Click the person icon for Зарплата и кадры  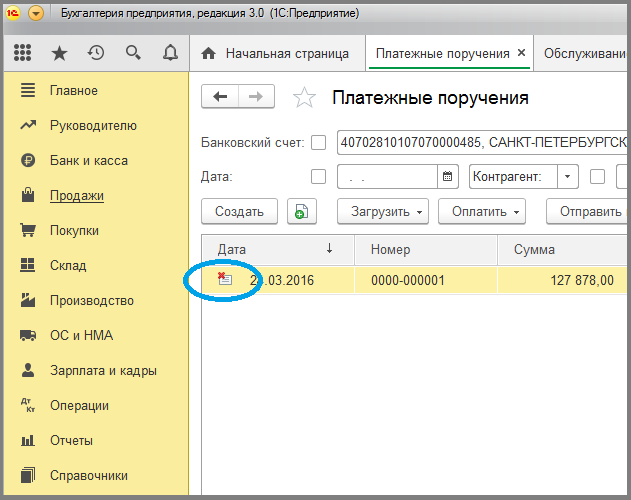click(28, 370)
